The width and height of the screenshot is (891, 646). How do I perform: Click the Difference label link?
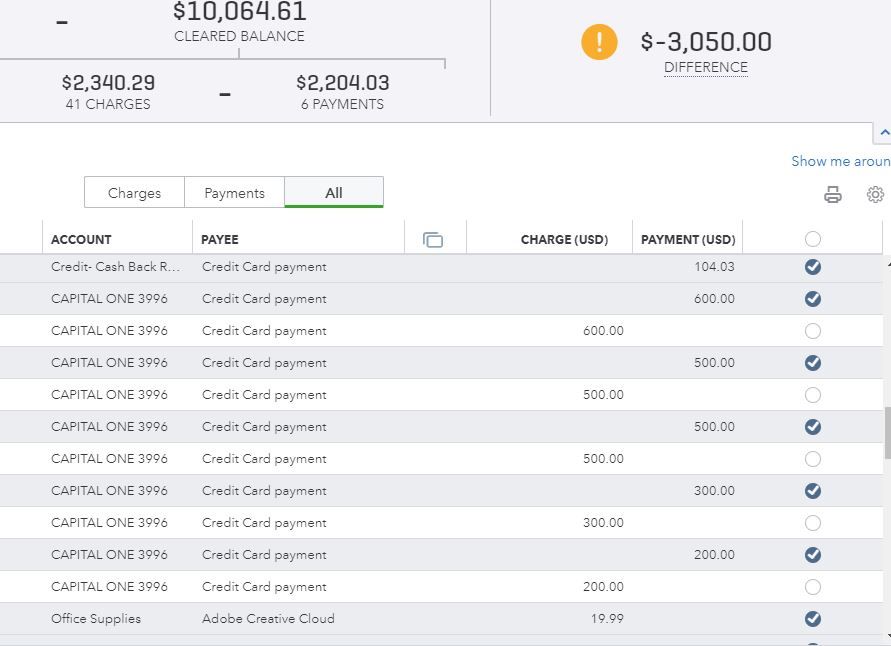pos(705,67)
